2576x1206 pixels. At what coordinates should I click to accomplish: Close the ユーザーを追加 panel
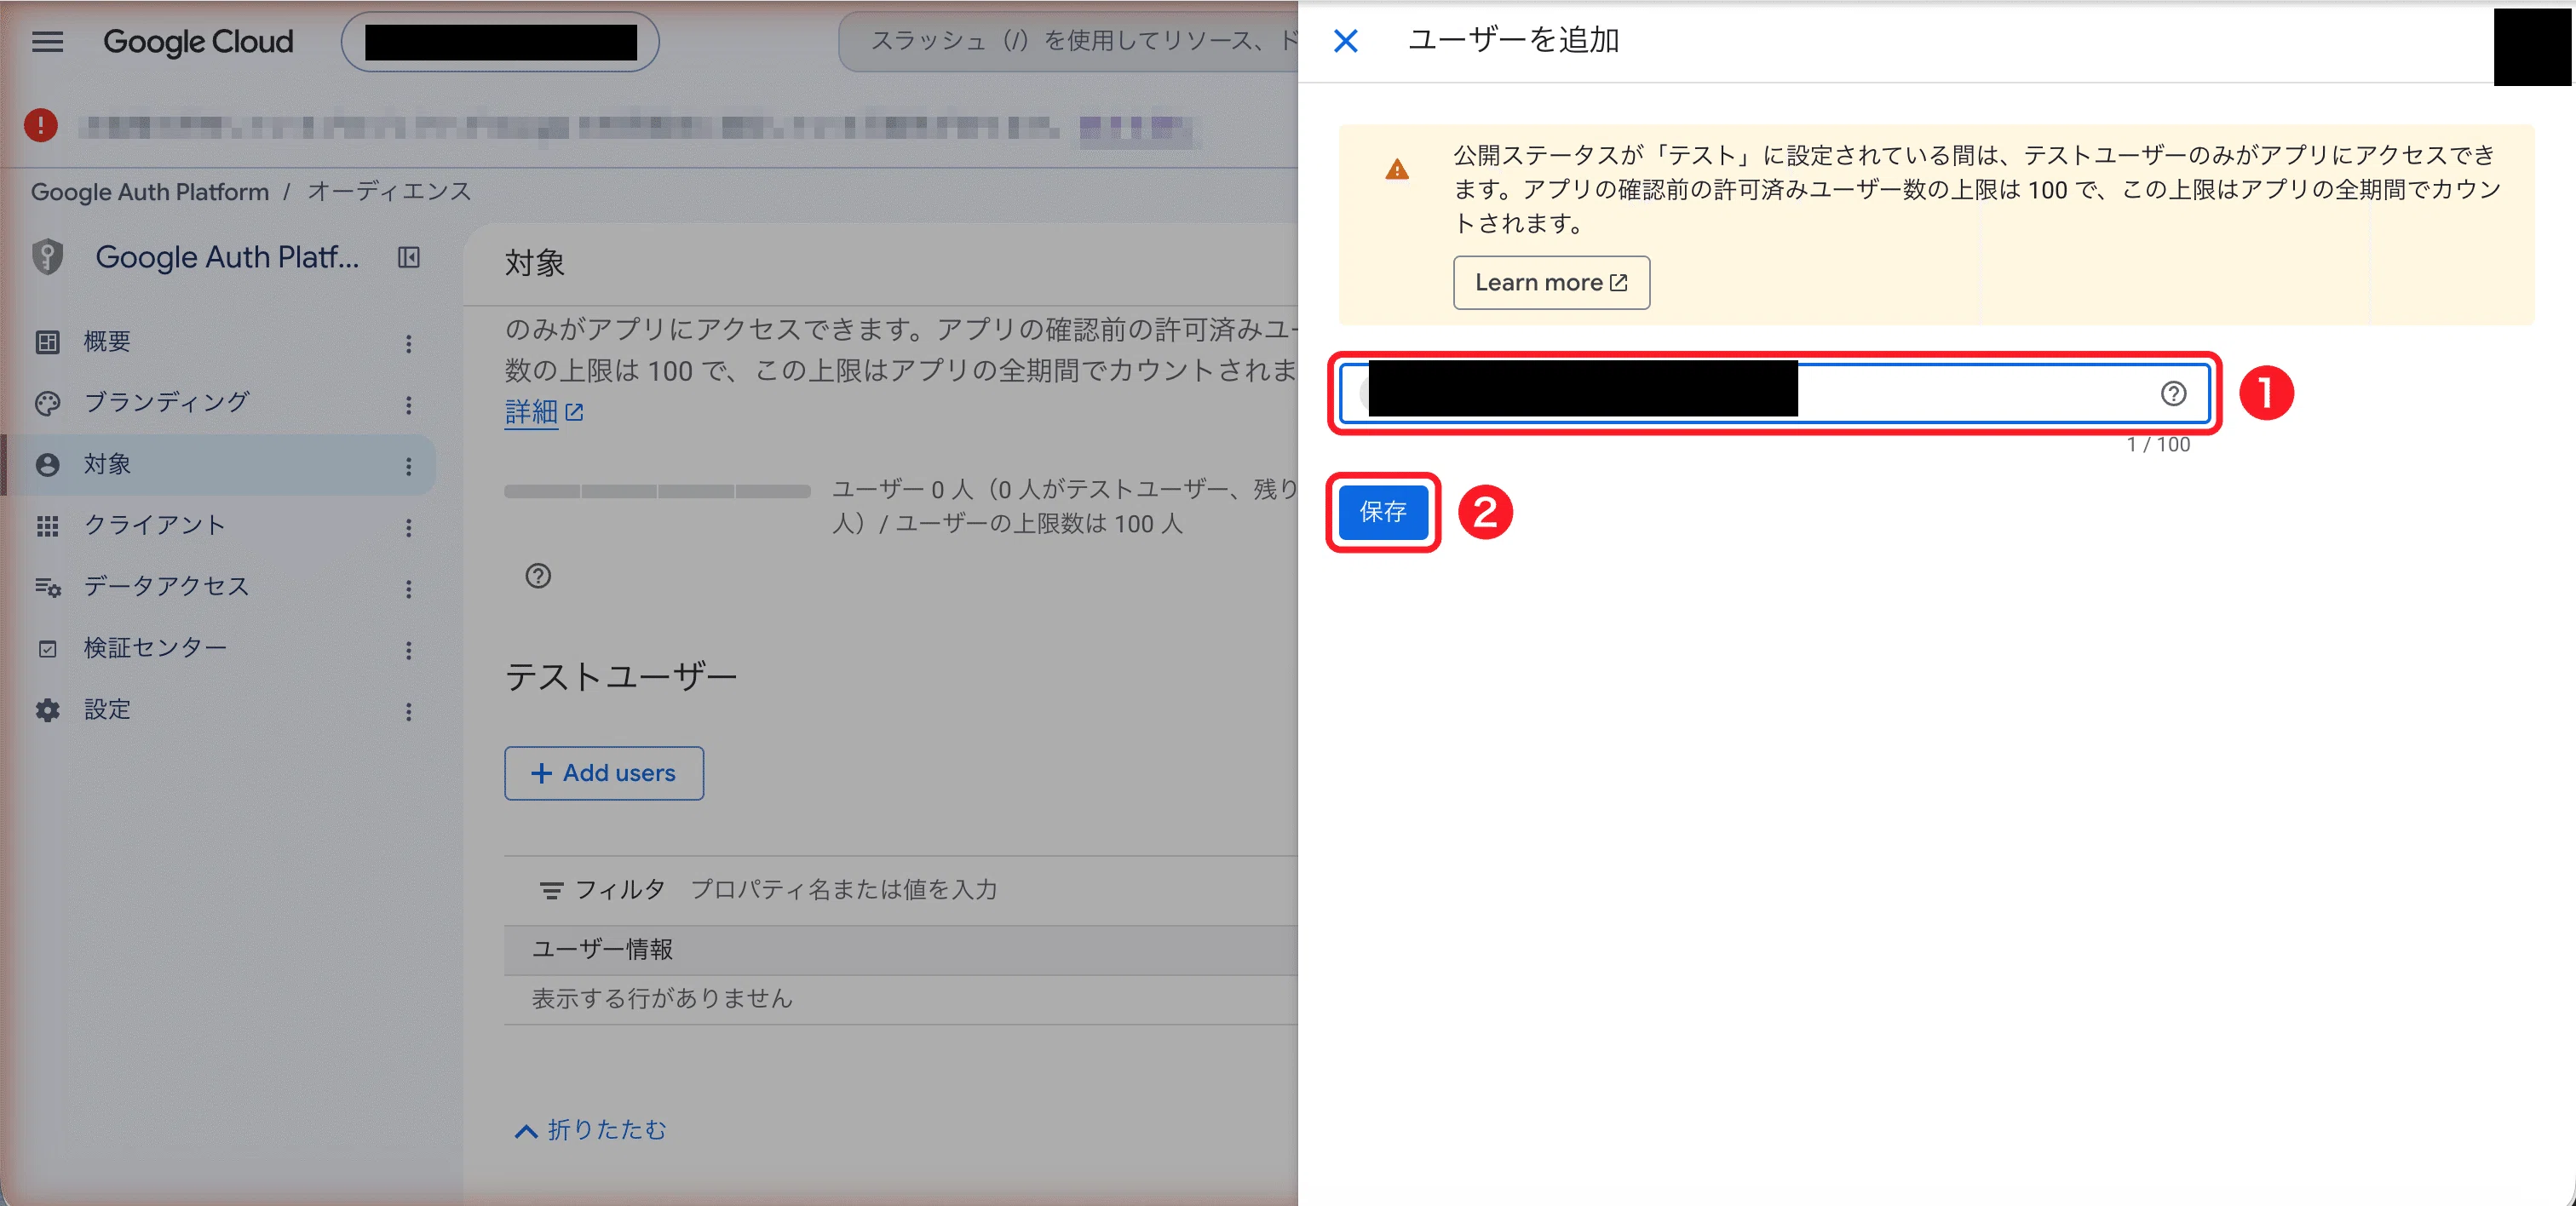point(1346,41)
